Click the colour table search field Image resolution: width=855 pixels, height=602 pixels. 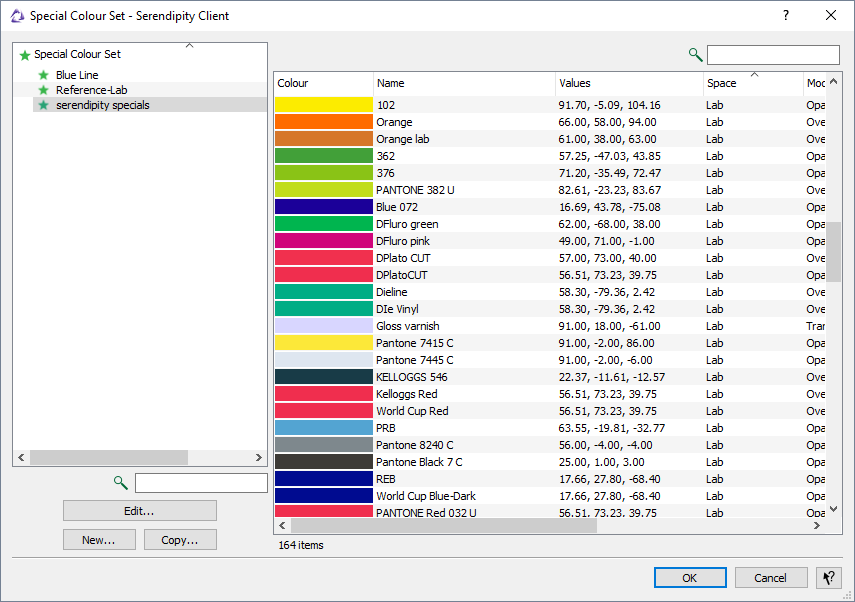point(773,55)
